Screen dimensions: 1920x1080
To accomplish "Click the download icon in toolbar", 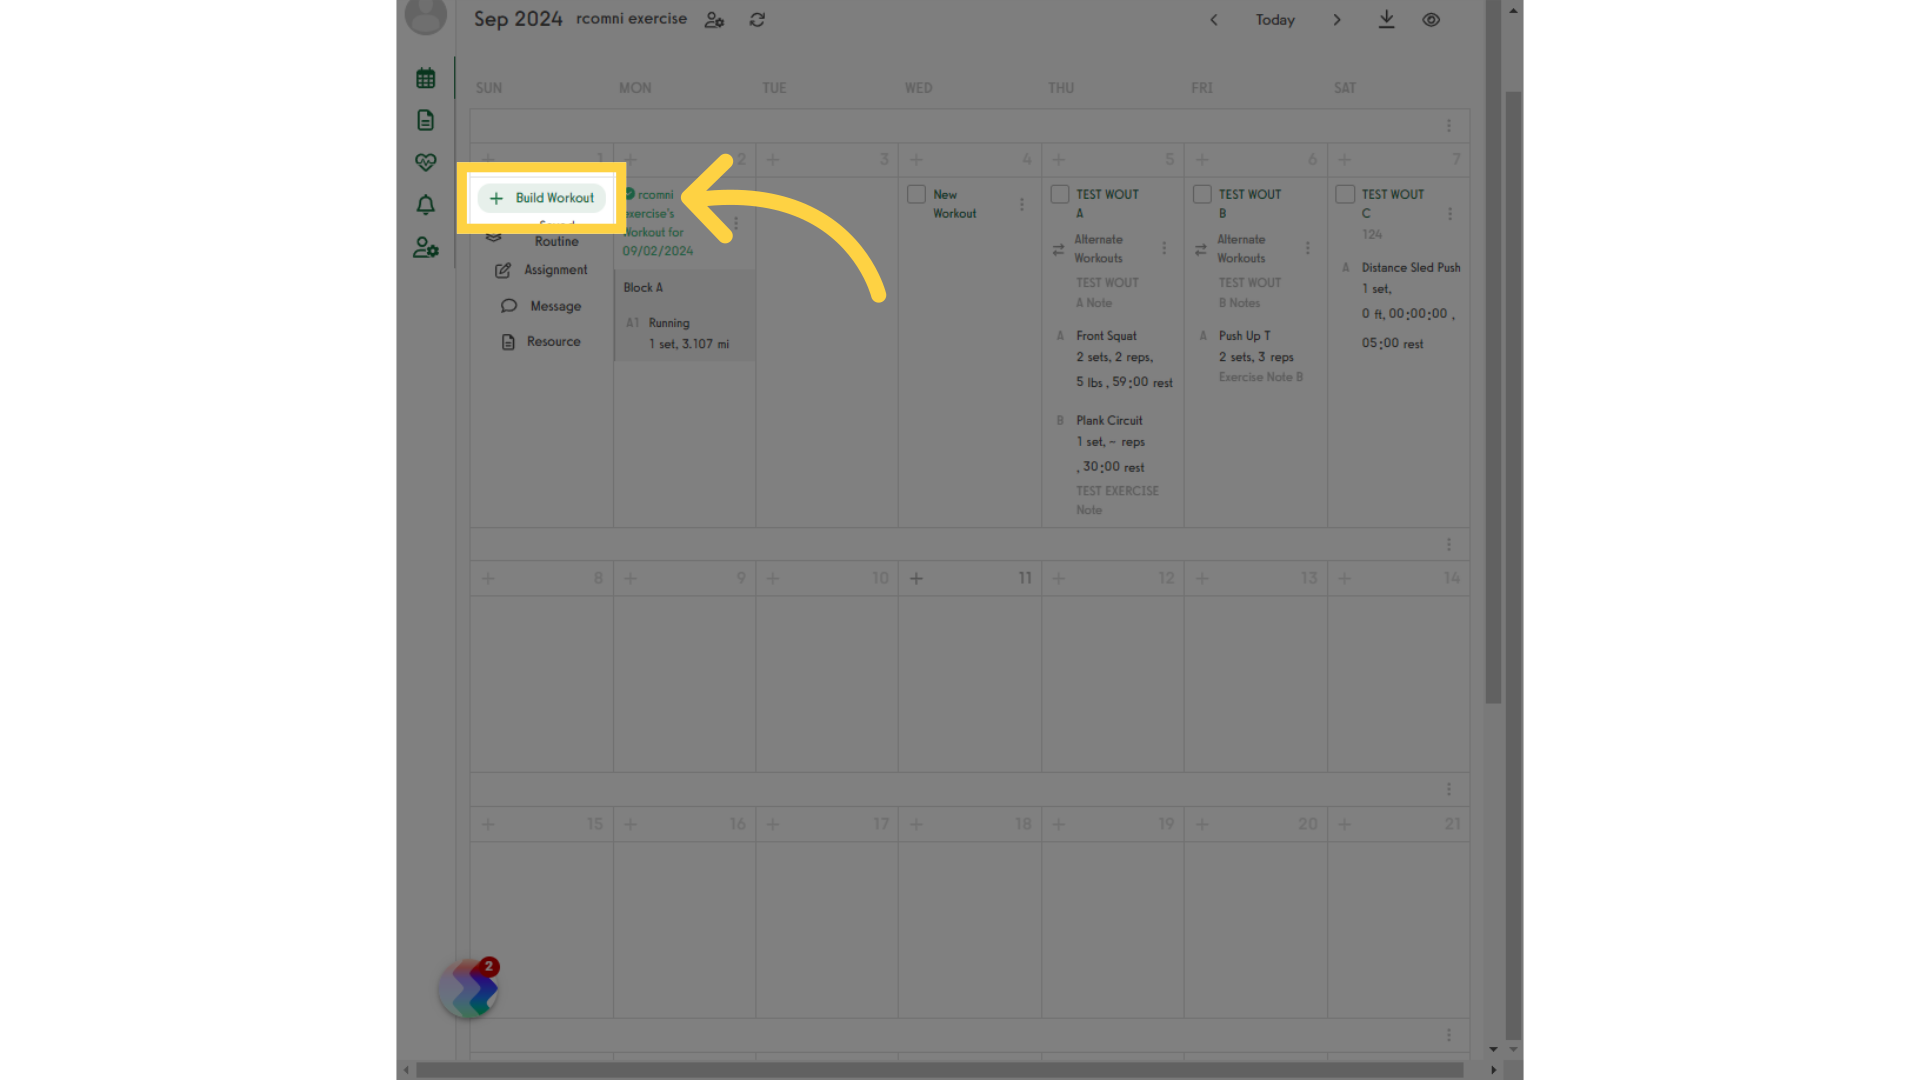I will click(x=1386, y=18).
